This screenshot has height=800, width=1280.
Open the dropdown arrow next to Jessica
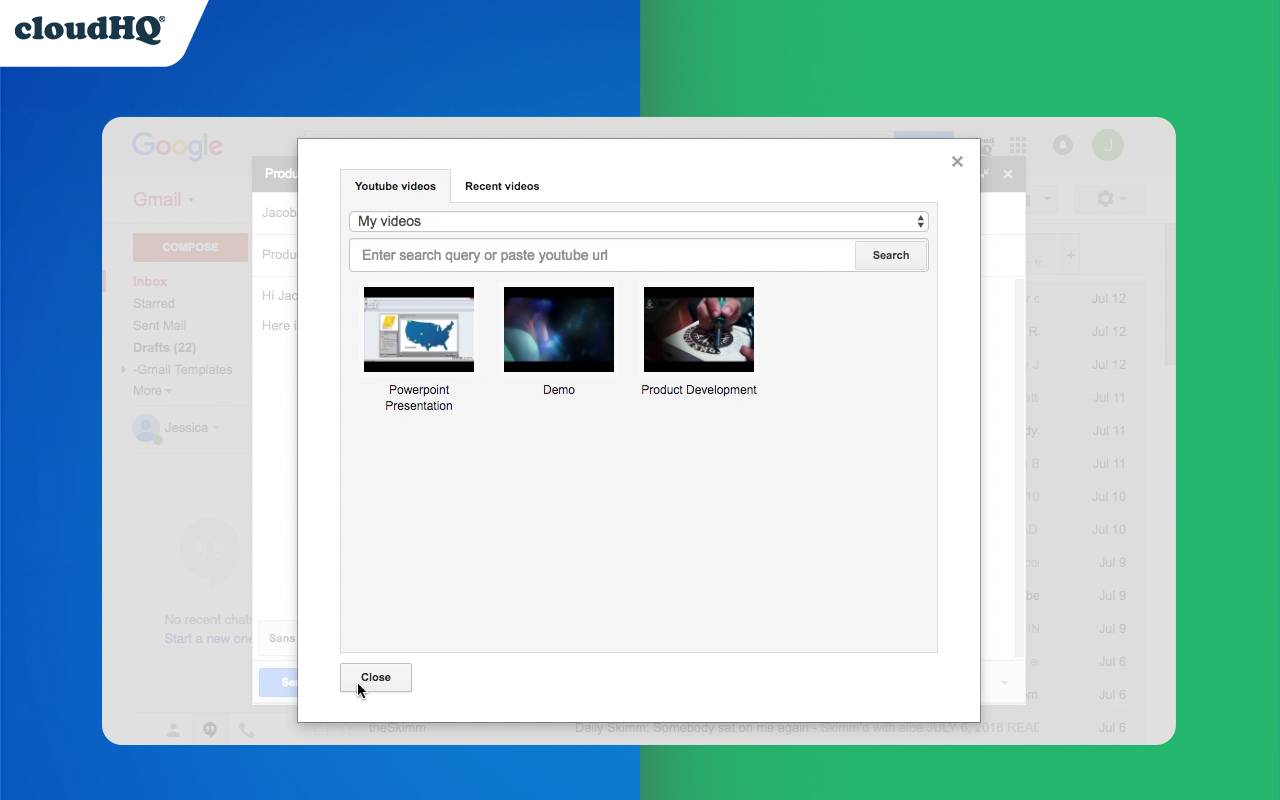pyautogui.click(x=216, y=428)
